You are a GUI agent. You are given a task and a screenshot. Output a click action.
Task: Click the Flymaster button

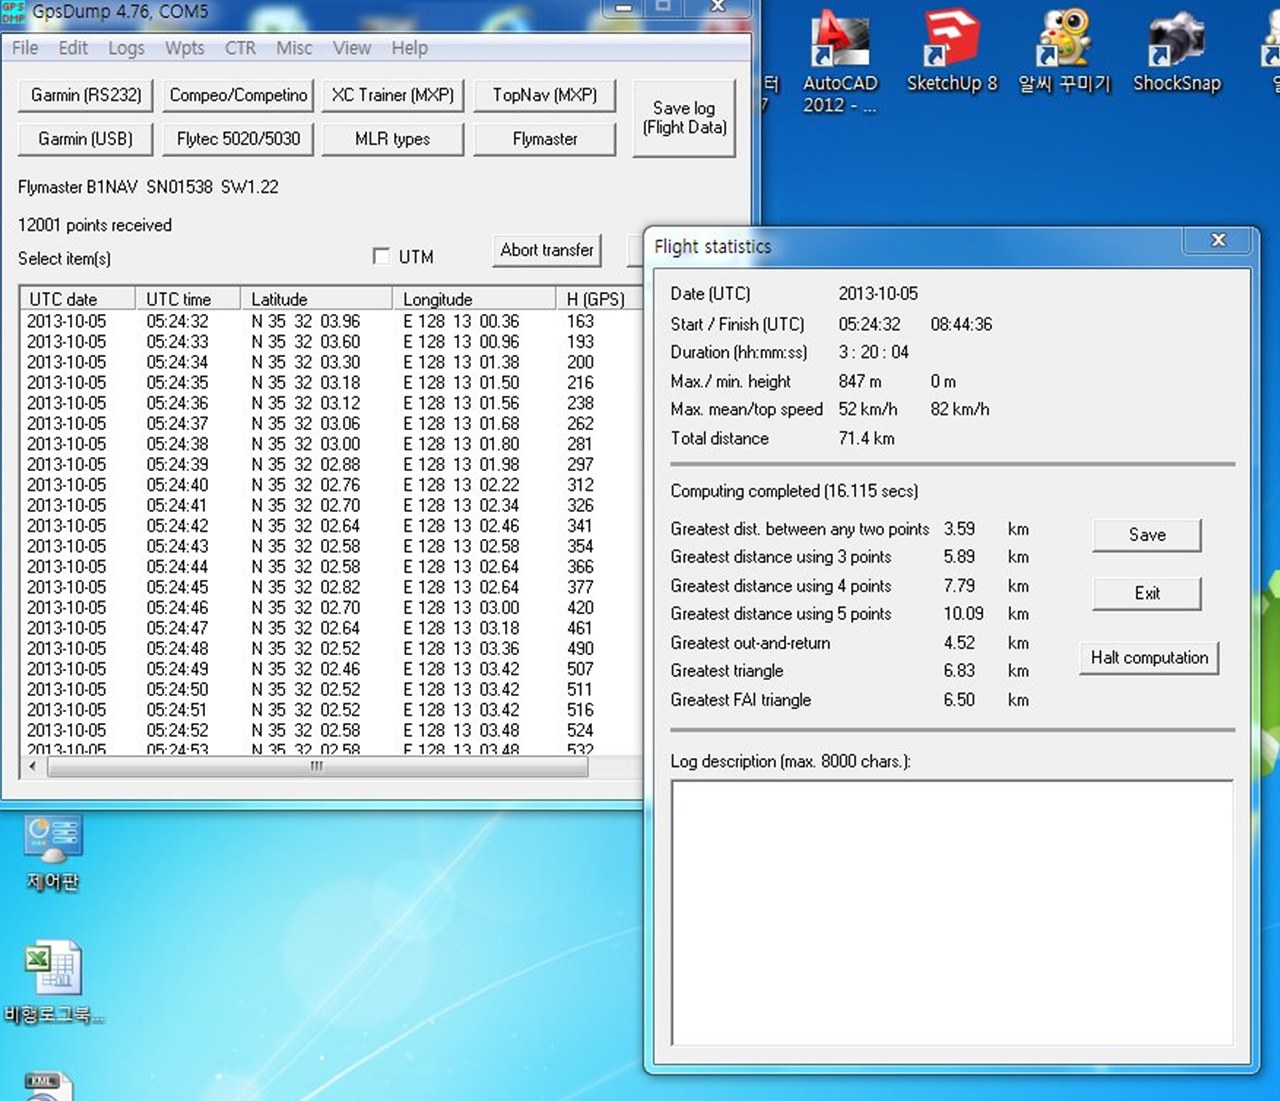545,139
